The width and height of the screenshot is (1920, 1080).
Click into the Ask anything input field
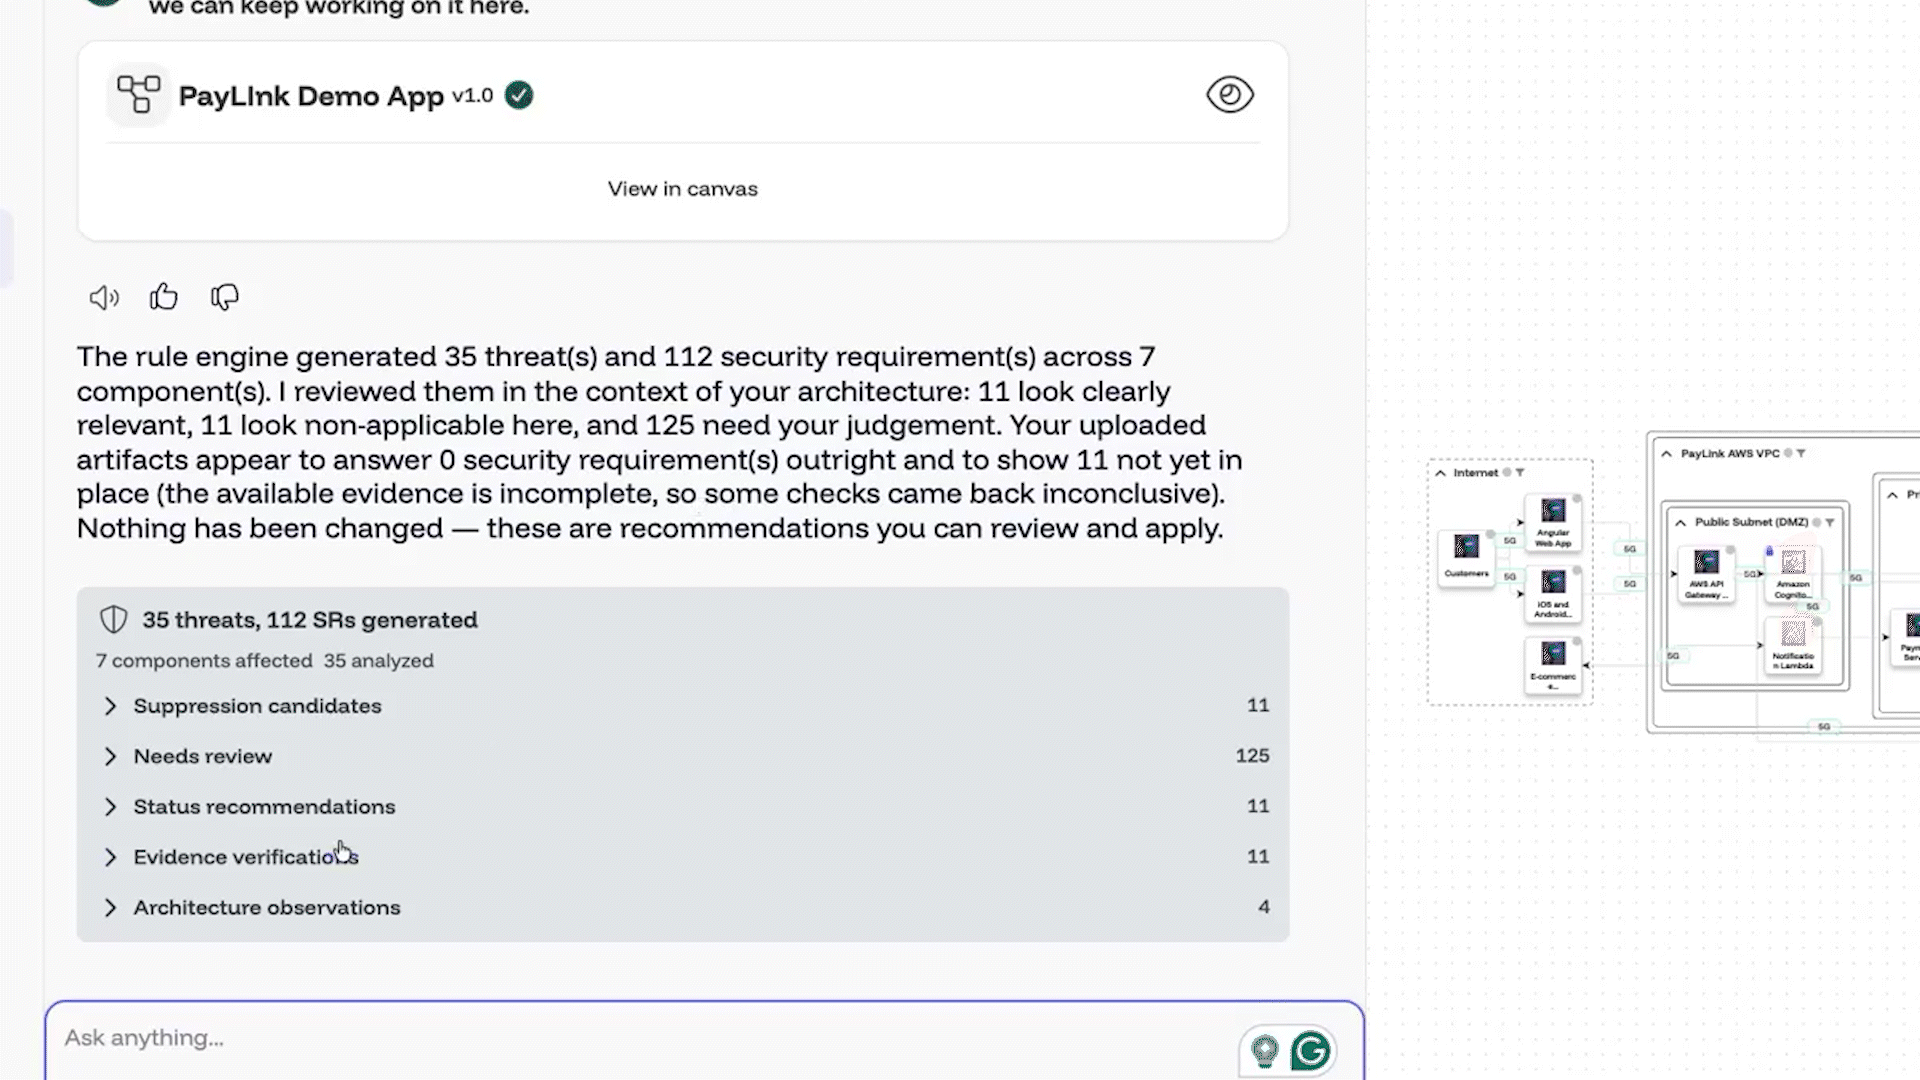[x=640, y=1038]
